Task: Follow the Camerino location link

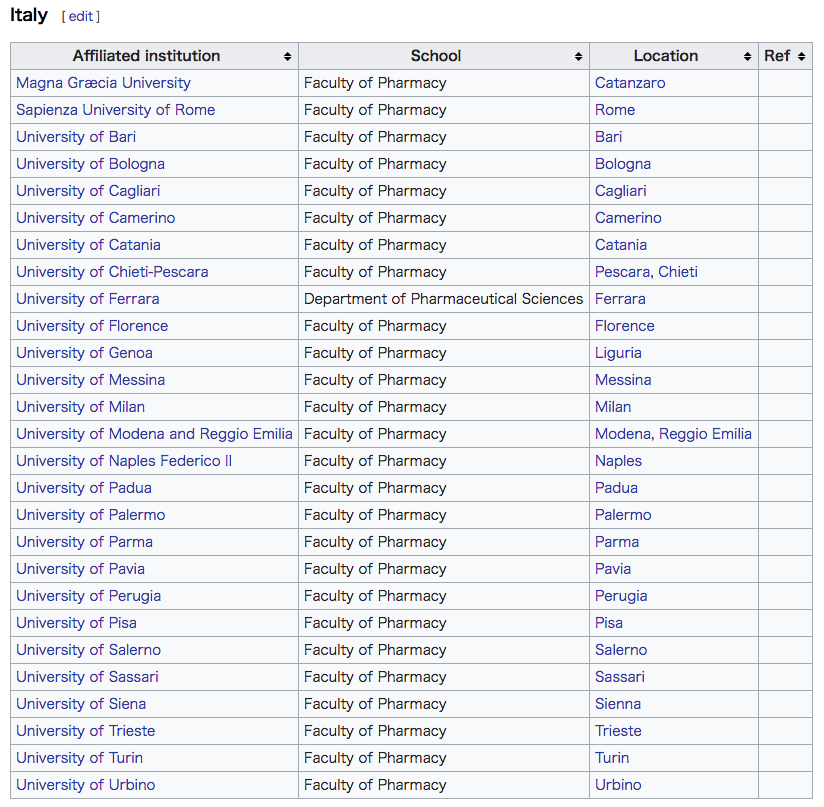Action: 628,218
